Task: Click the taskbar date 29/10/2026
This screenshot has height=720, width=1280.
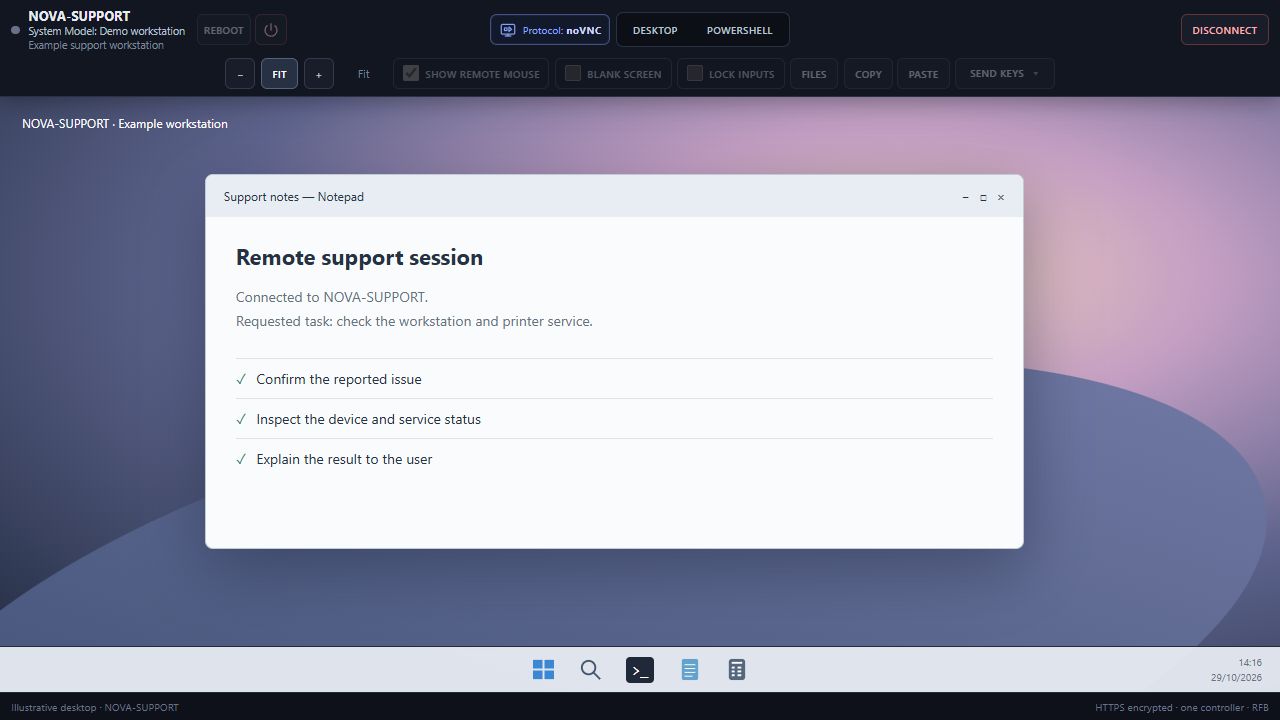Action: coord(1237,677)
